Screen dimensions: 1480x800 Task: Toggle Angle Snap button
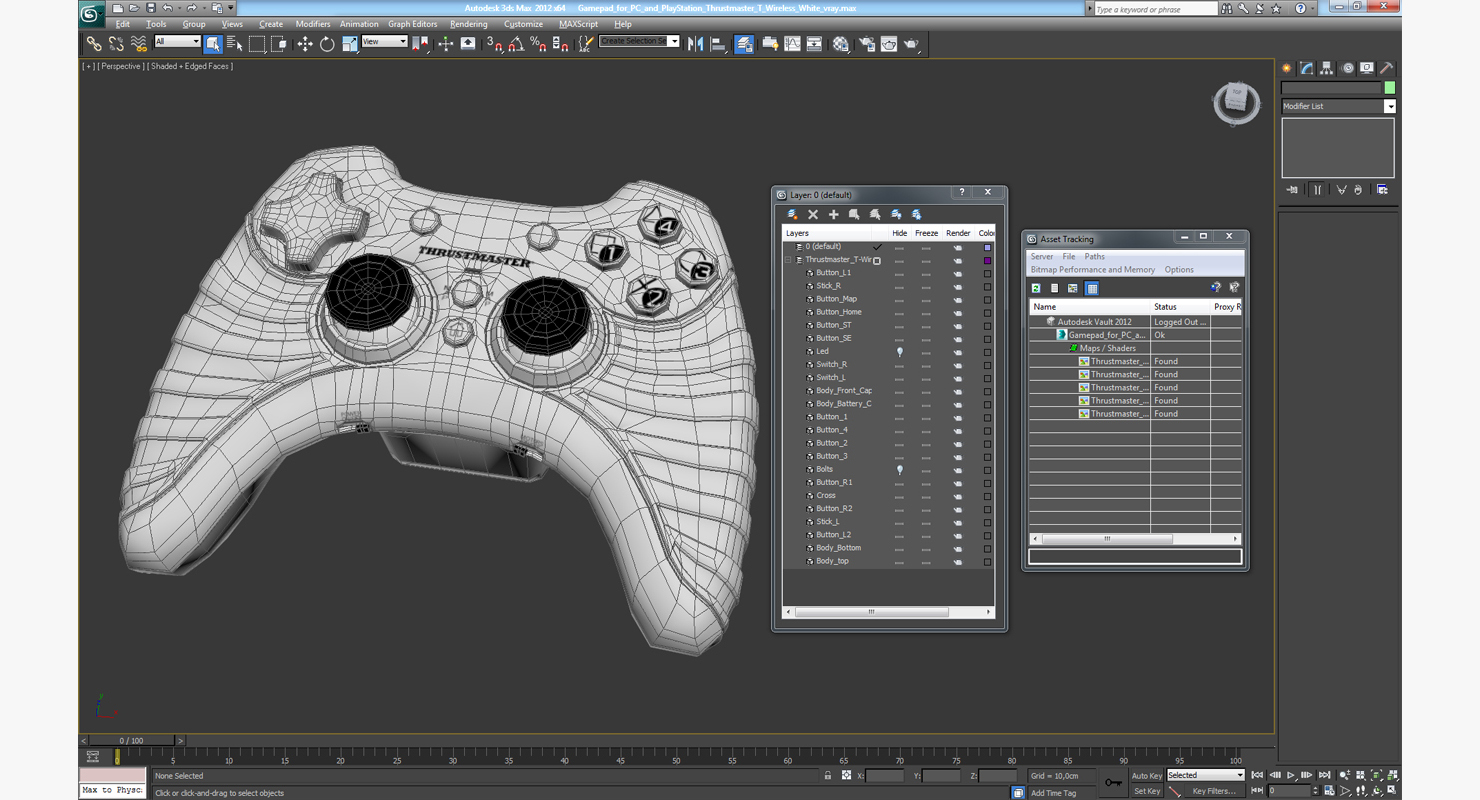[x=516, y=44]
